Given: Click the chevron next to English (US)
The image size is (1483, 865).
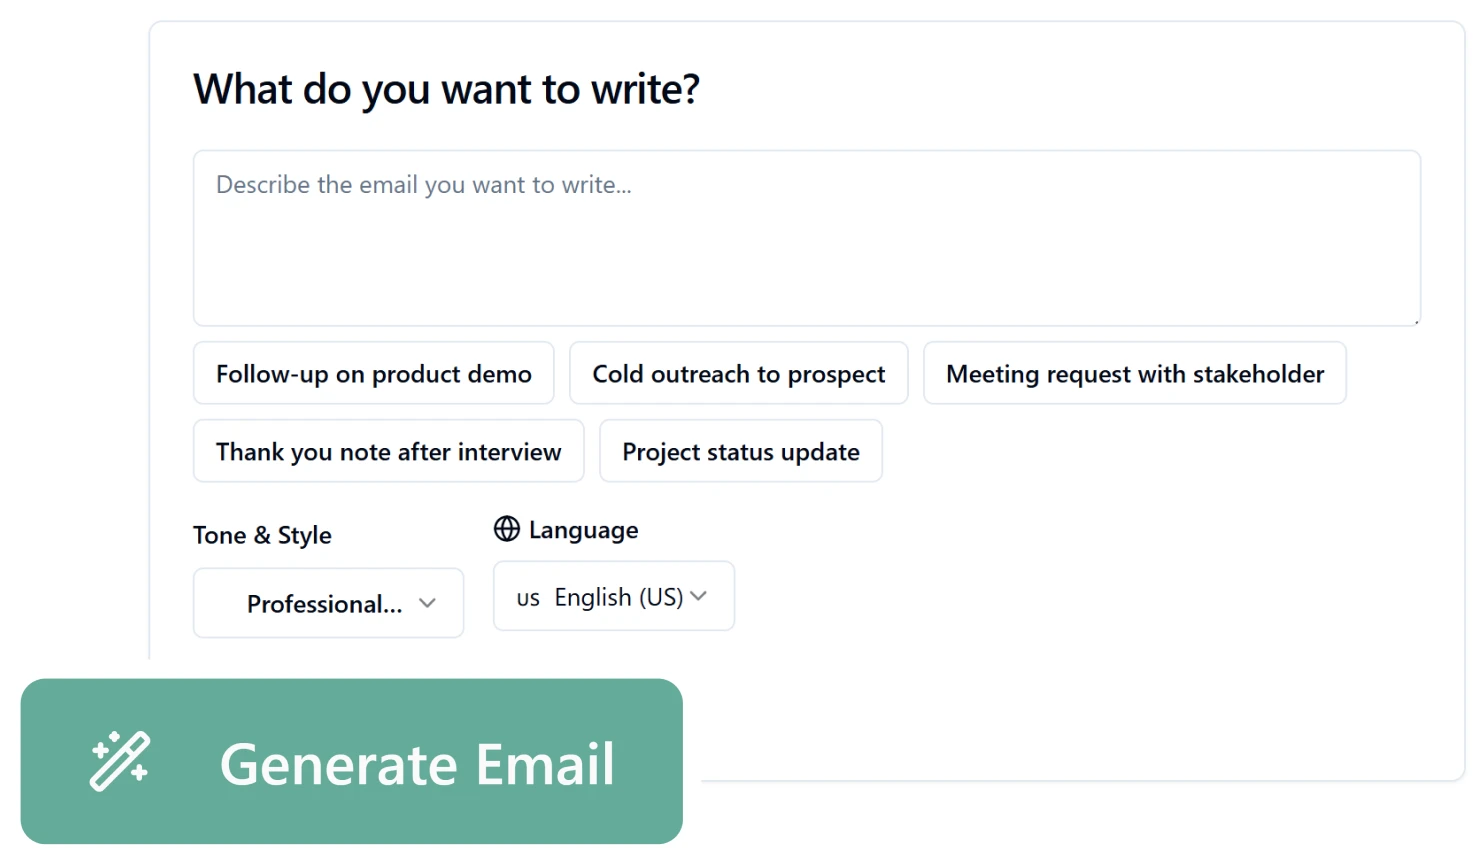Looking at the screenshot, I should (700, 596).
